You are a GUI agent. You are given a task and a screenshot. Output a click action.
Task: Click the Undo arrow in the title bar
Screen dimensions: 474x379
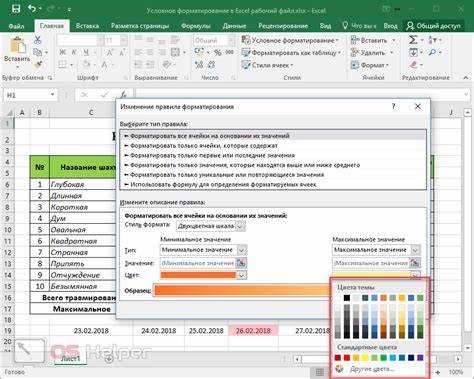pos(32,9)
